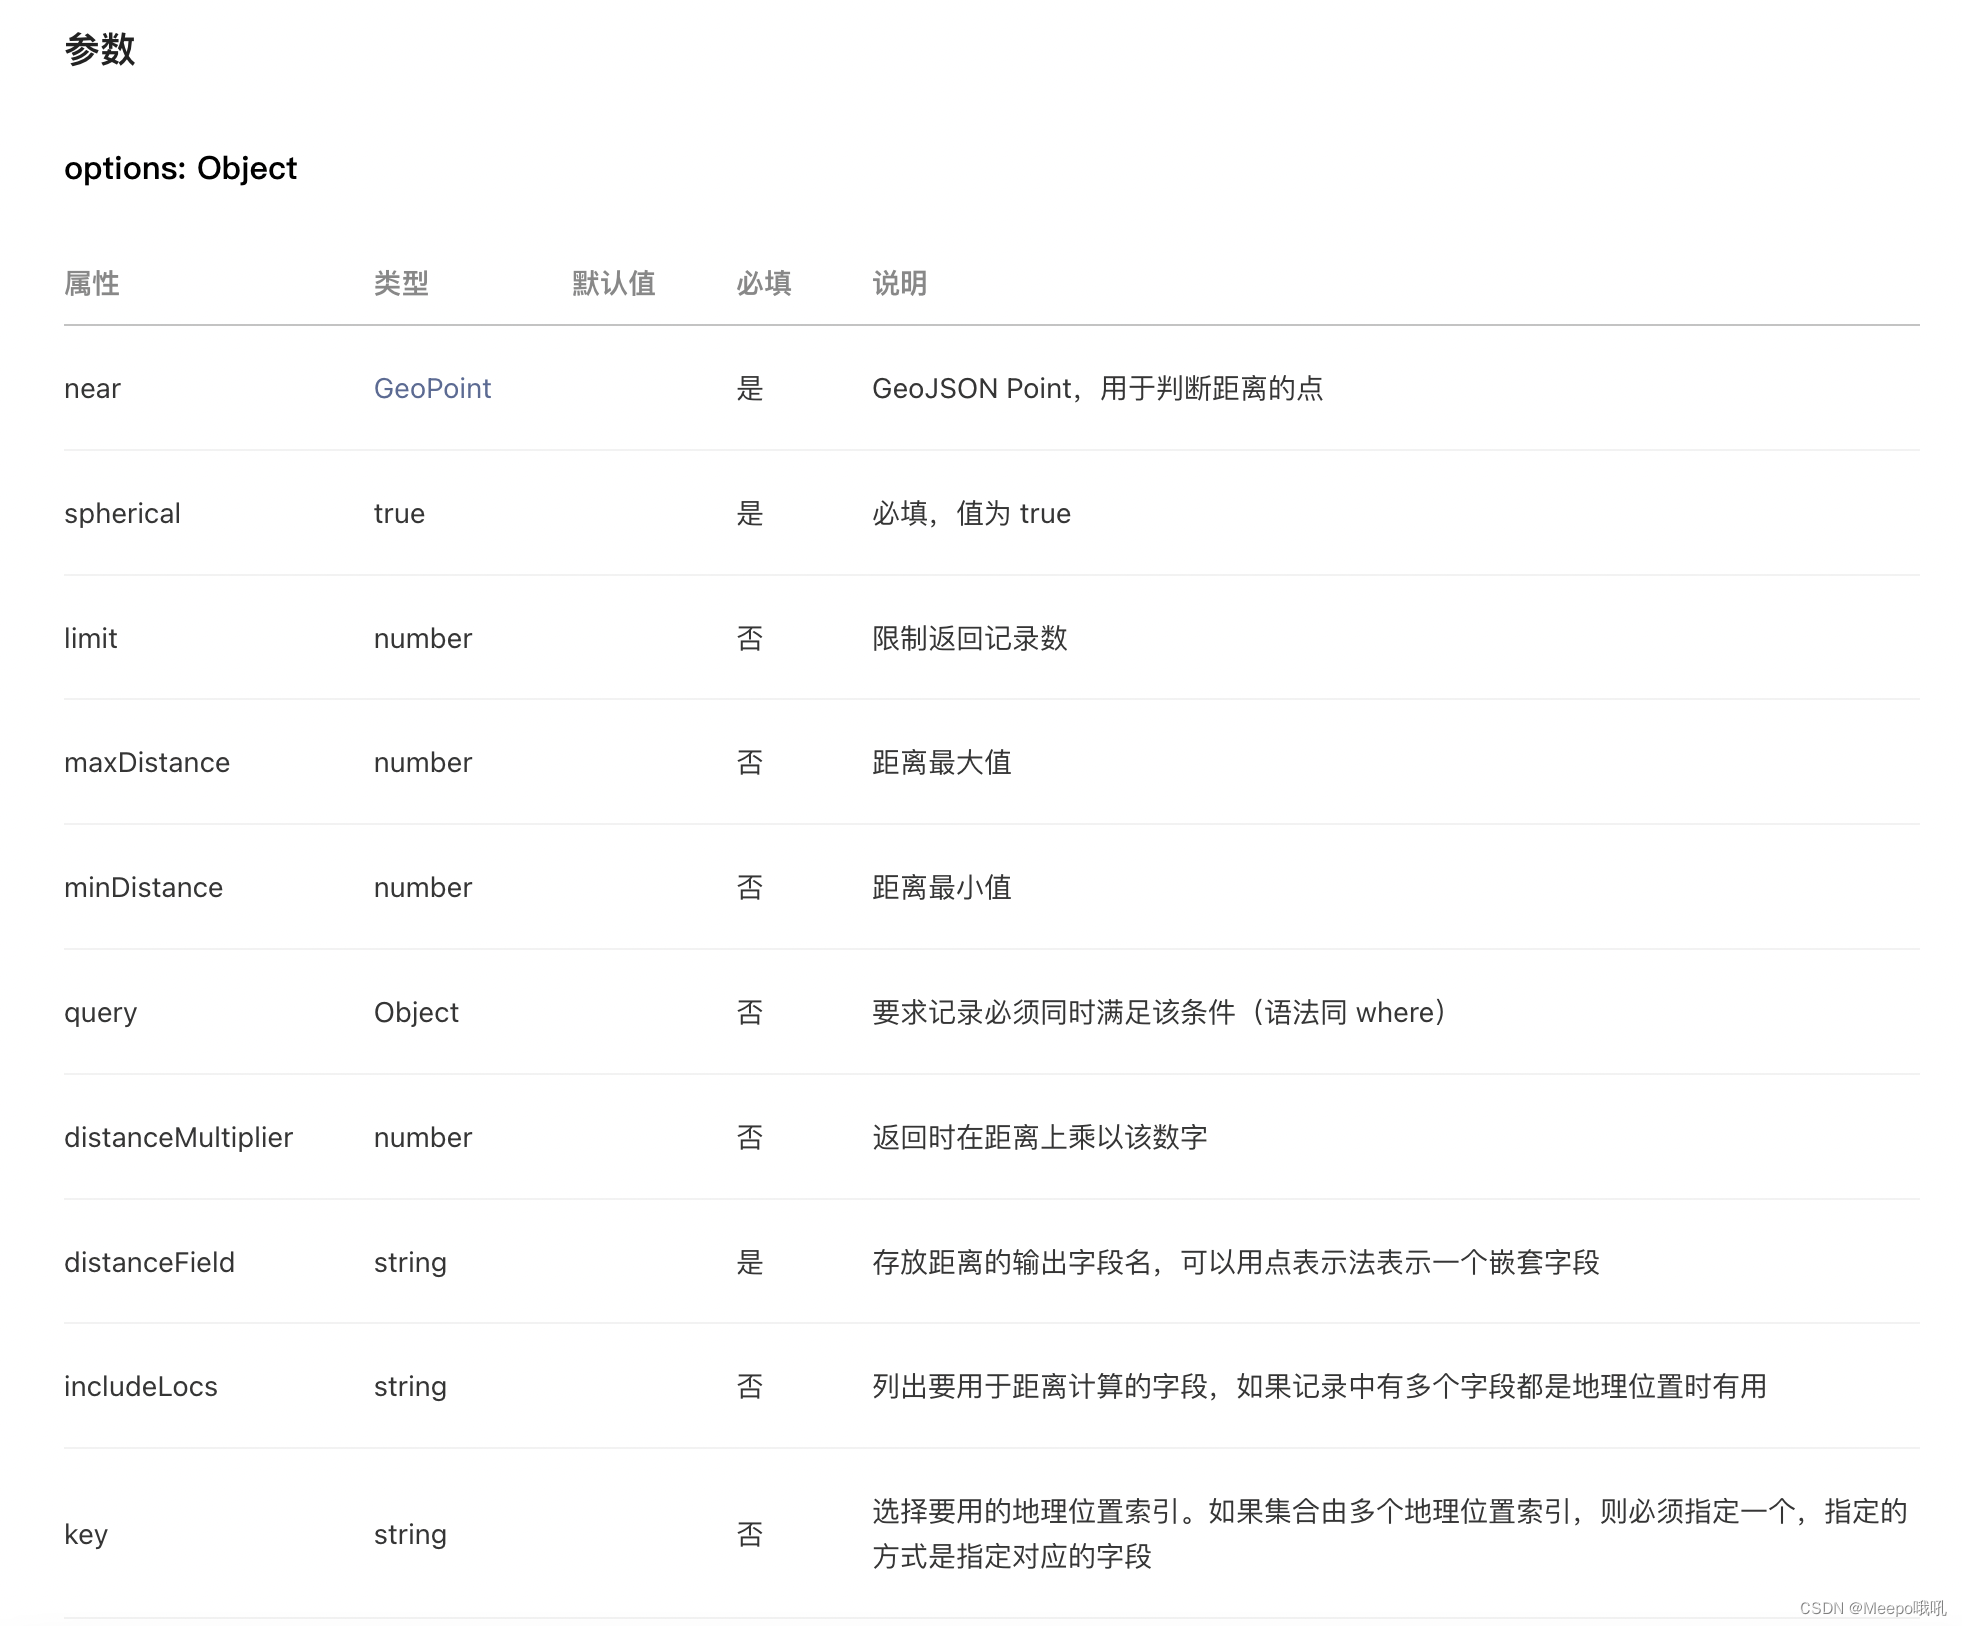Open the GeoPoint type link
This screenshot has height=1626, width=1962.
pyautogui.click(x=432, y=388)
